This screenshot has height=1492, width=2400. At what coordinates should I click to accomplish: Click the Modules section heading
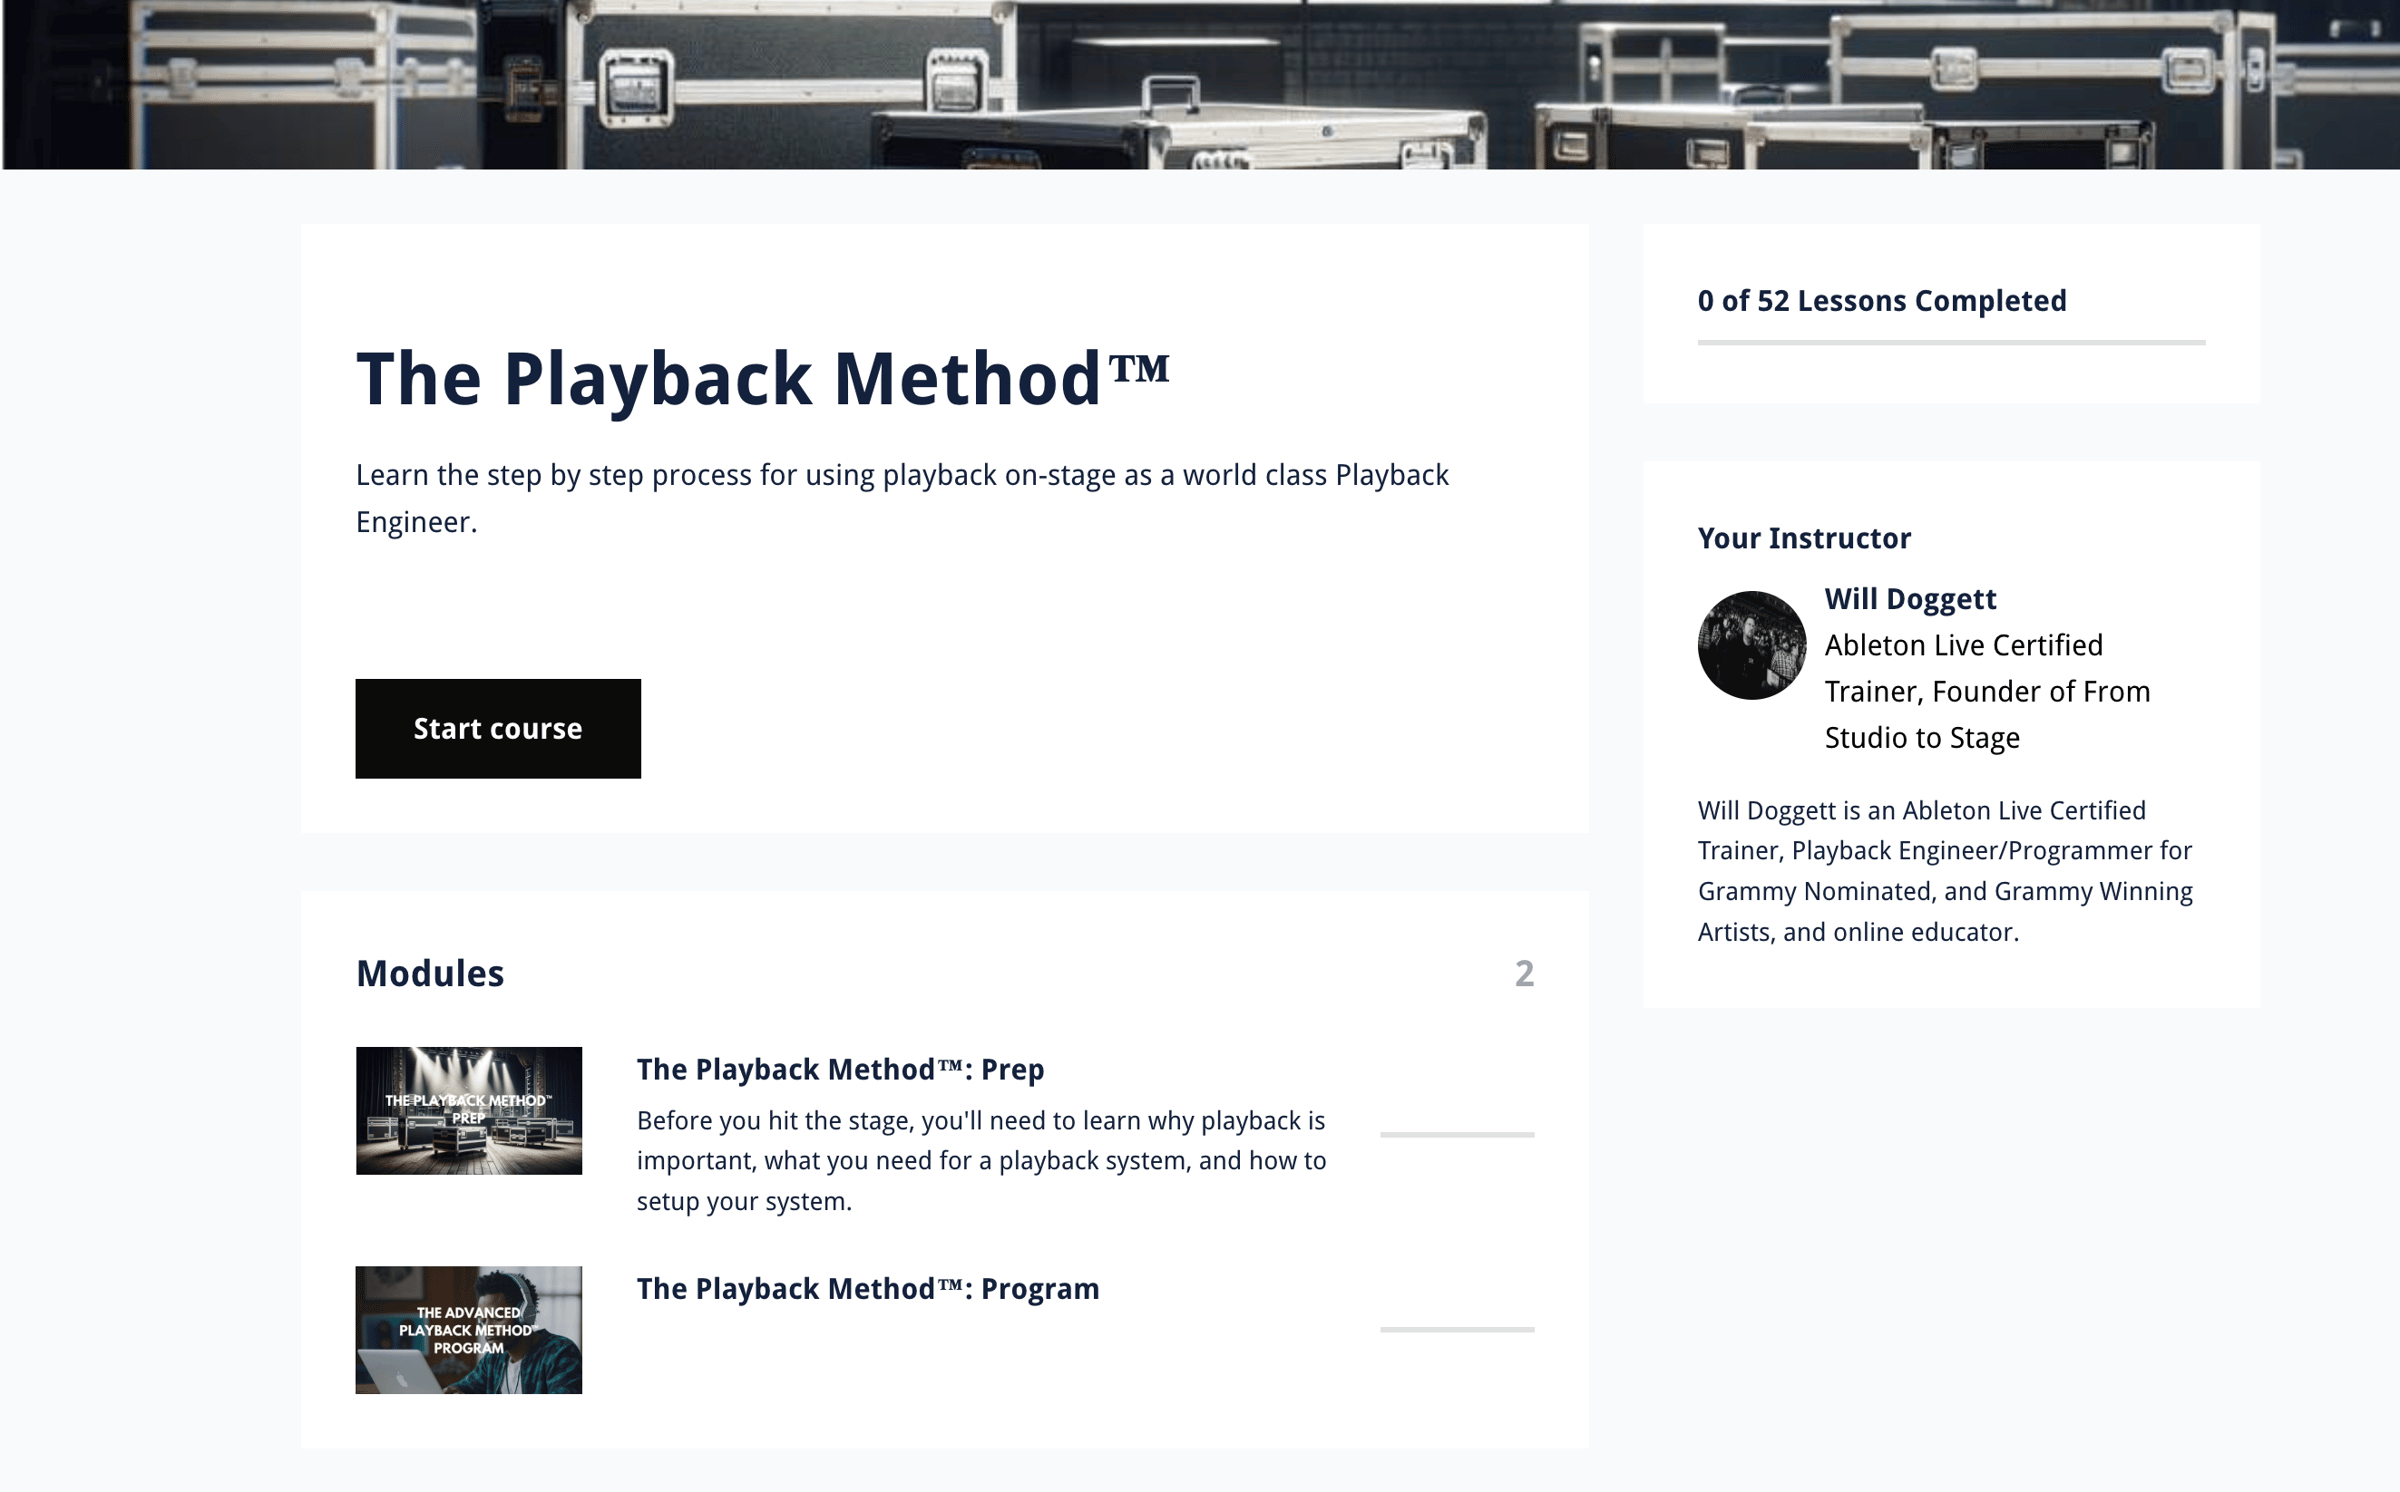point(430,973)
